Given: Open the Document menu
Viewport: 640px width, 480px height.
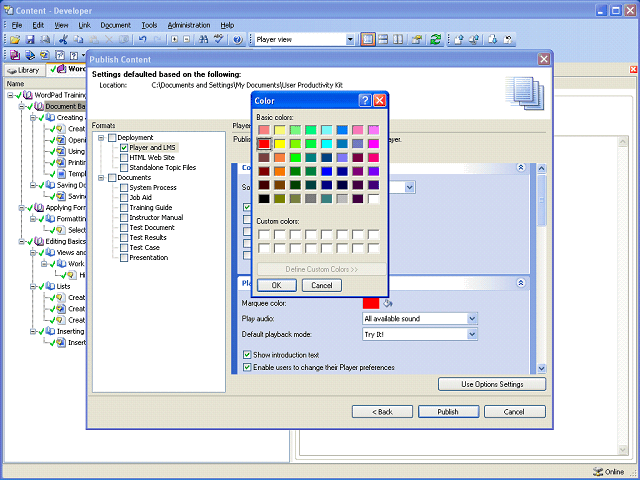Looking at the screenshot, I should [x=116, y=25].
